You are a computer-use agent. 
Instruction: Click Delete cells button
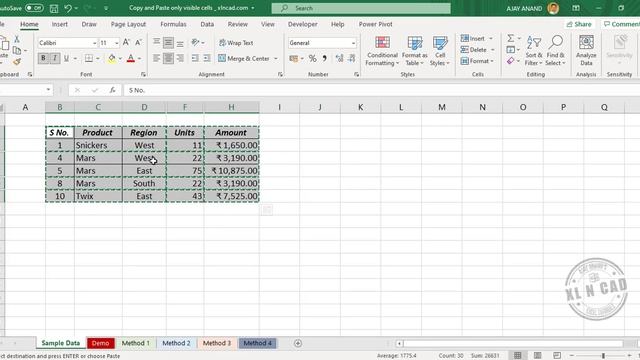tap(474, 49)
